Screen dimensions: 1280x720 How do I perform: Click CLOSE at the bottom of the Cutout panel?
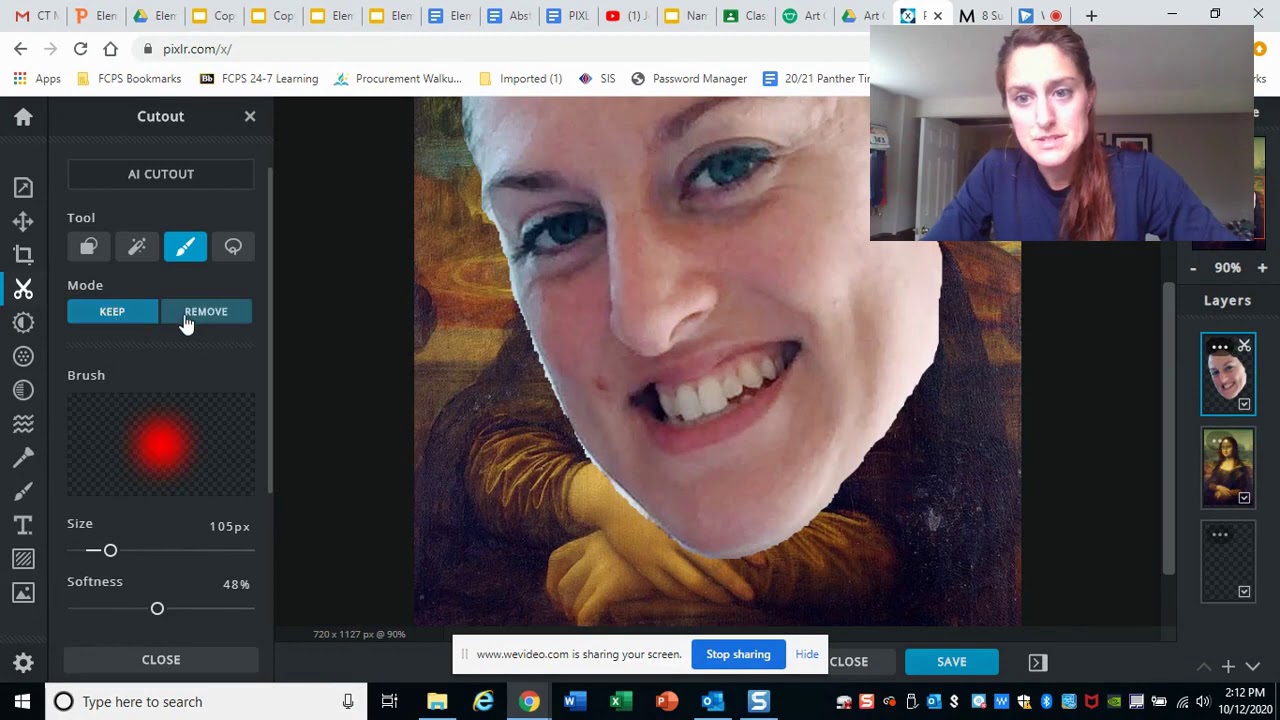[x=161, y=660]
